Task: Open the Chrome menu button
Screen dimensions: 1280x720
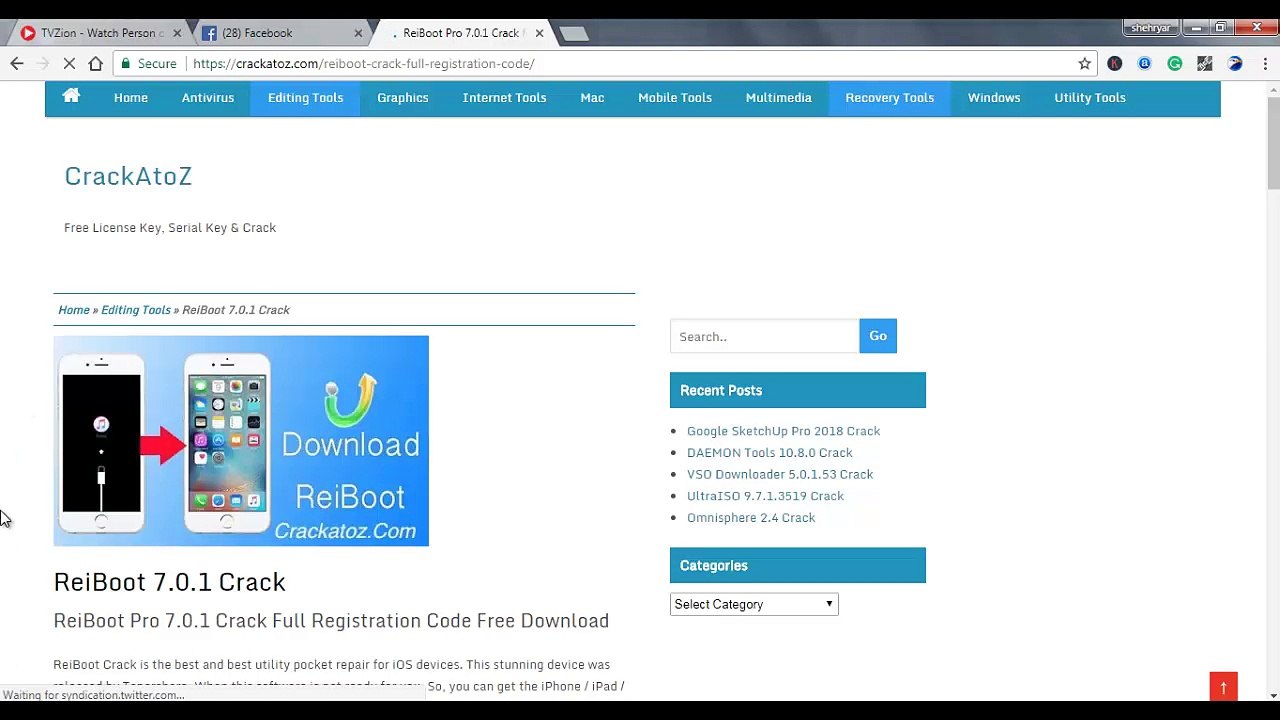Action: tap(1265, 63)
